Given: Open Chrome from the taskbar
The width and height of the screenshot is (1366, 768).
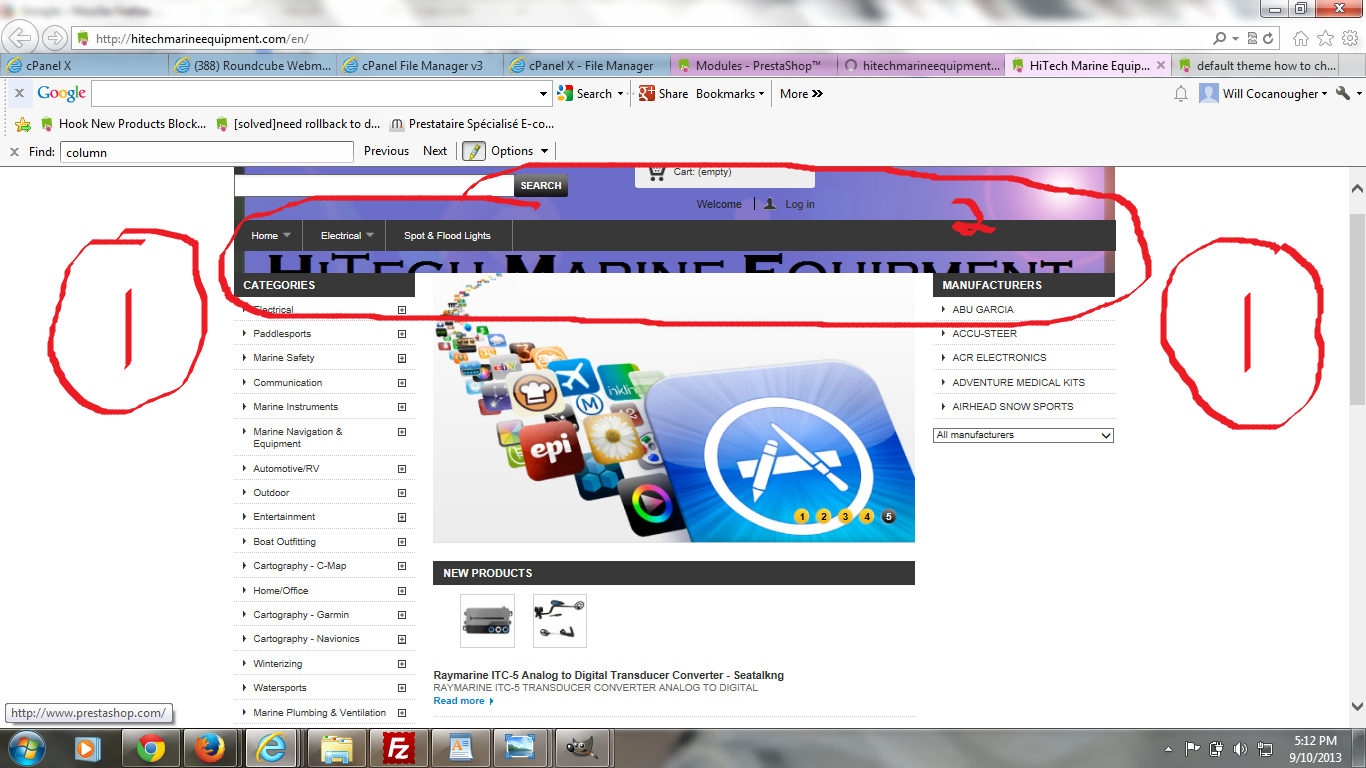Looking at the screenshot, I should coord(151,747).
